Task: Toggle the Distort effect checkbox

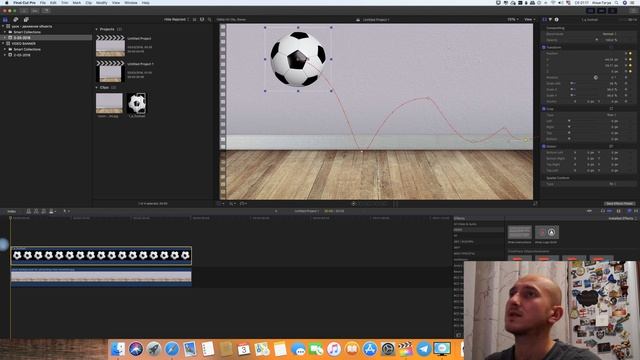Action: 544,146
